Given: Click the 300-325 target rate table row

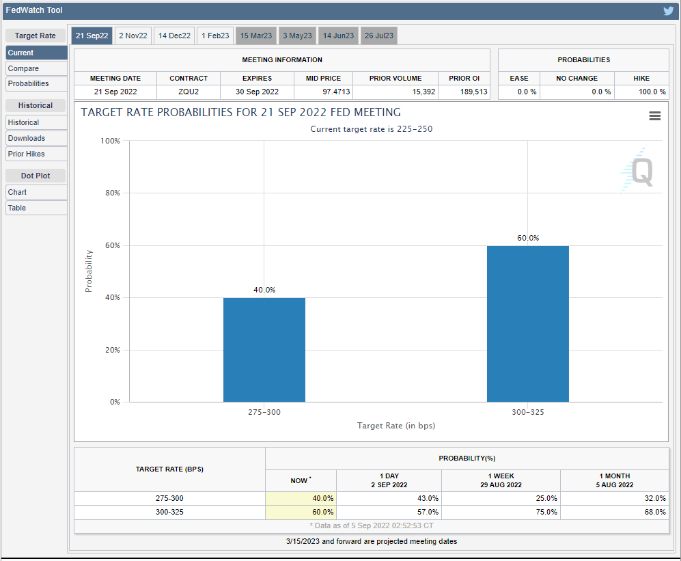Looking at the screenshot, I should point(371,512).
